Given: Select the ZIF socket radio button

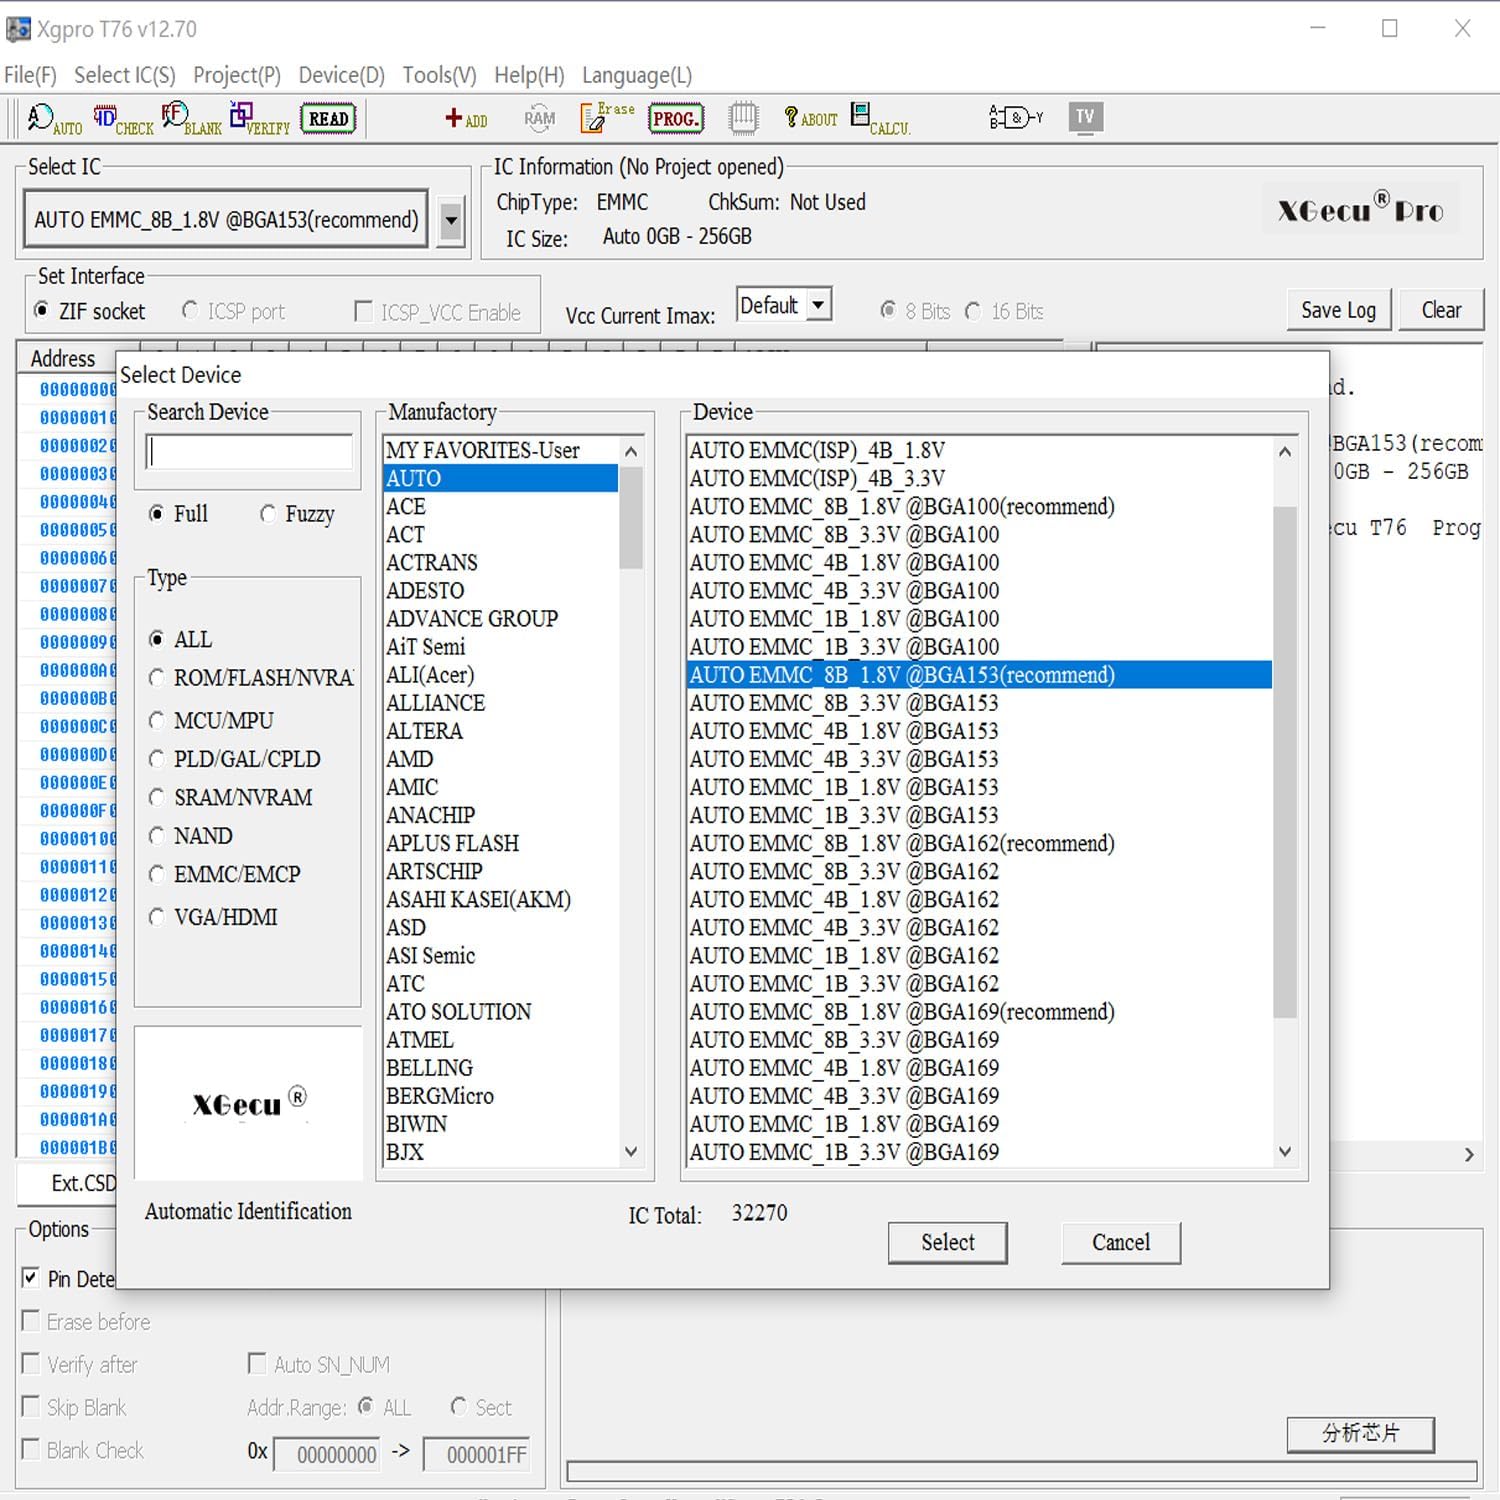Looking at the screenshot, I should (x=41, y=311).
